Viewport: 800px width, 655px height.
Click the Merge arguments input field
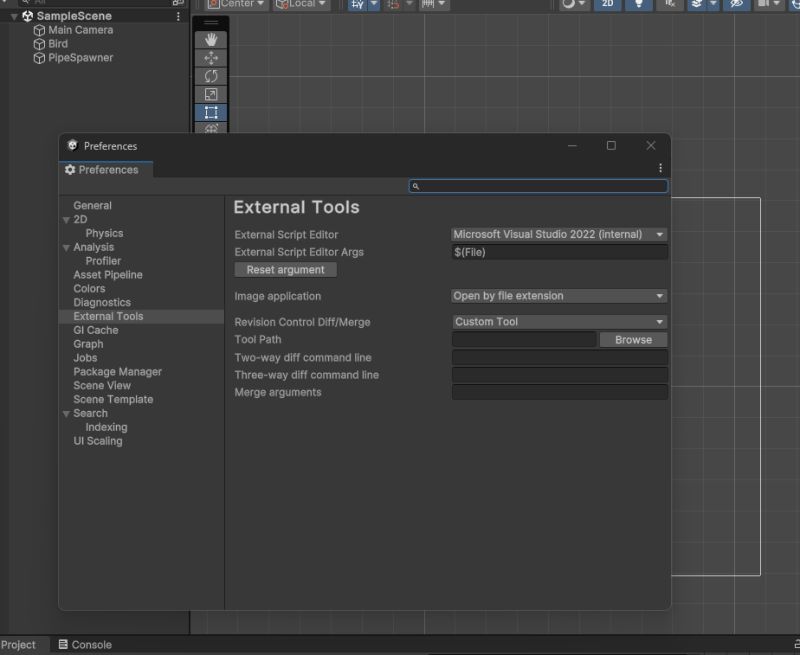(x=560, y=392)
